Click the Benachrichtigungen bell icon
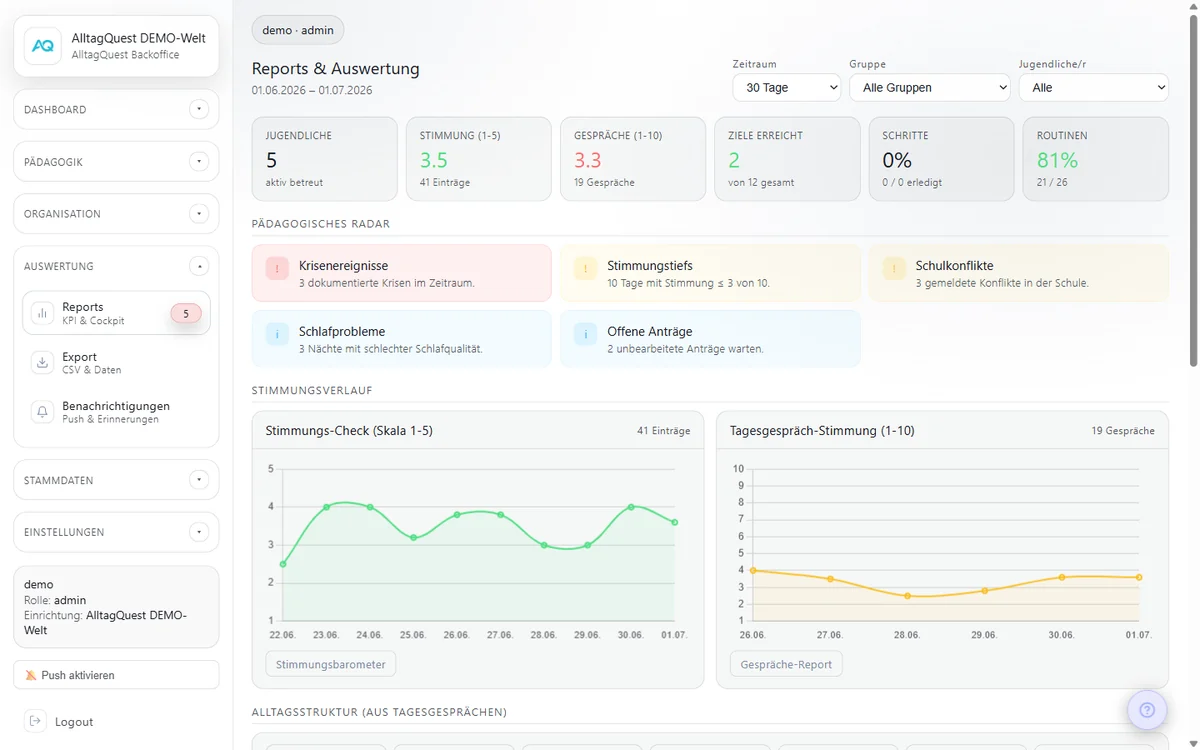Viewport: 1200px width, 750px height. click(43, 412)
